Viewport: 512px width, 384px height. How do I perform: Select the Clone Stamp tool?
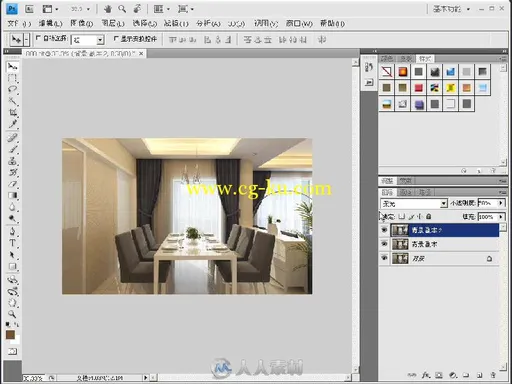(x=12, y=161)
